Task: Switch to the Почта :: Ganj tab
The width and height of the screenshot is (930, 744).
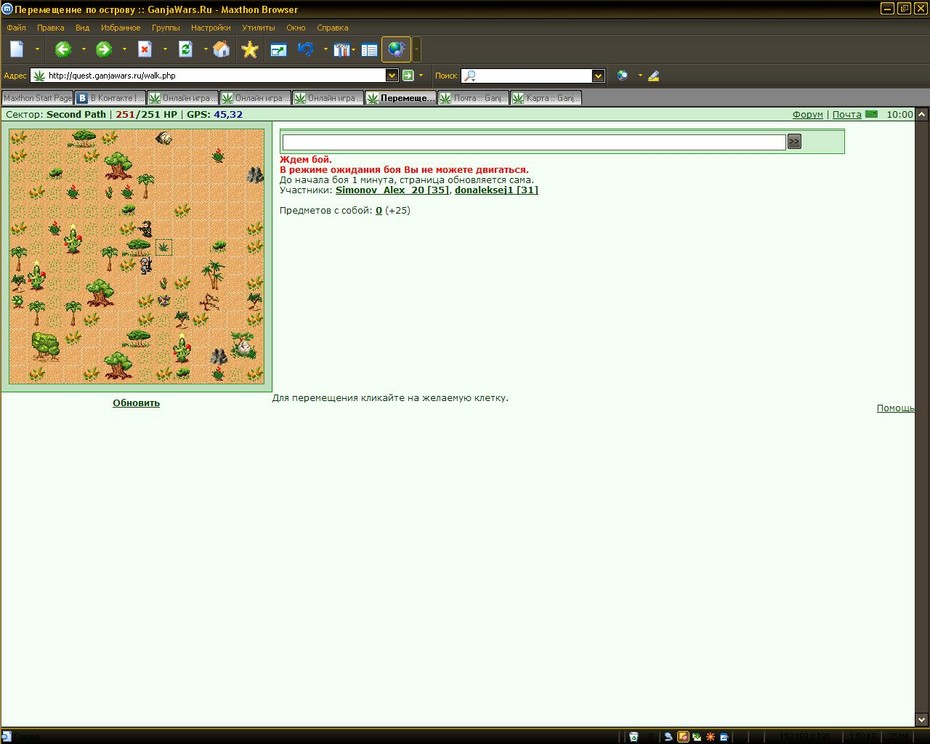Action: [x=473, y=98]
